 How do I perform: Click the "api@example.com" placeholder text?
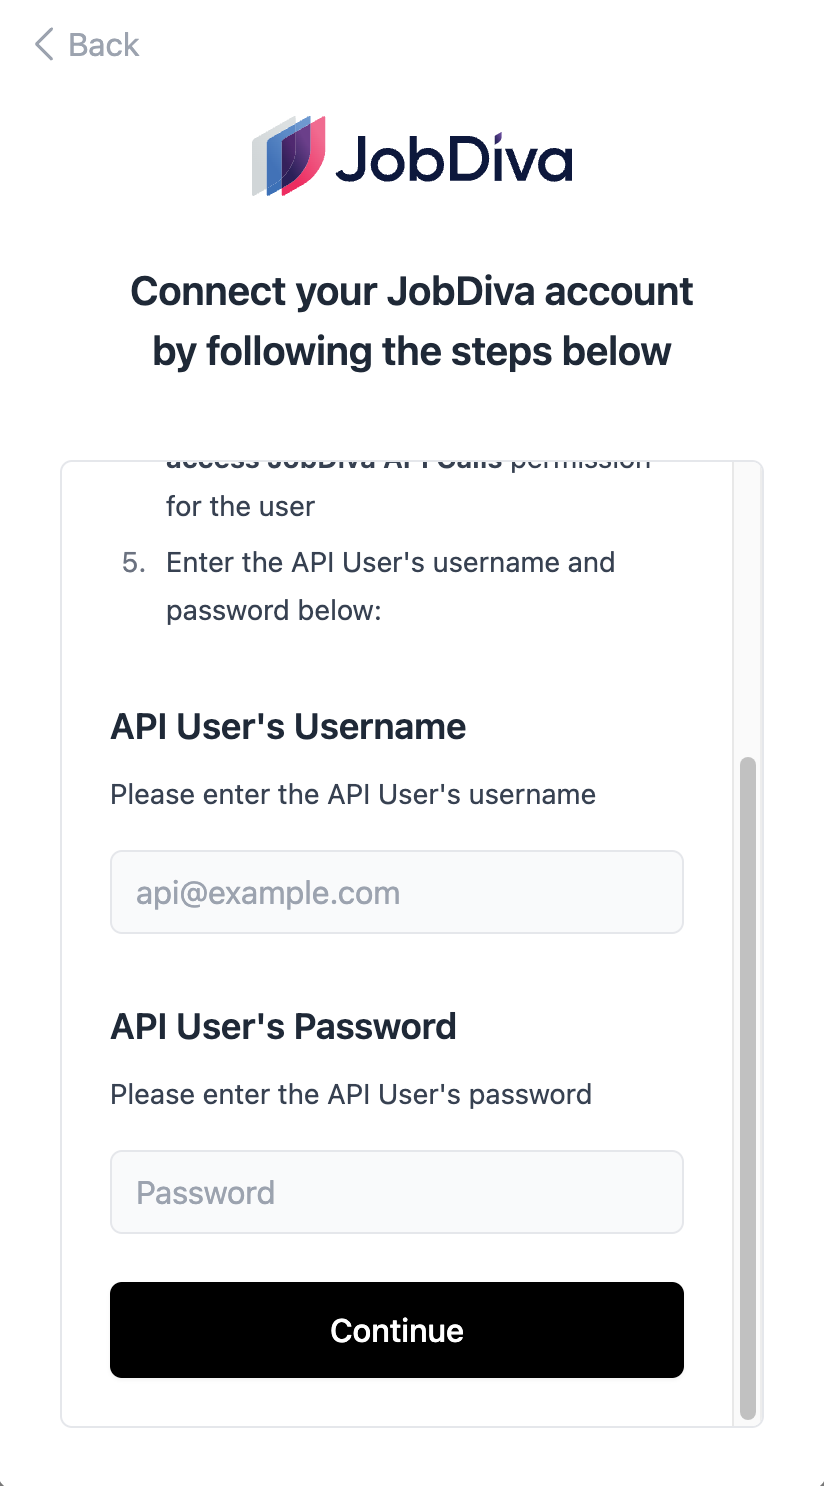(x=268, y=893)
